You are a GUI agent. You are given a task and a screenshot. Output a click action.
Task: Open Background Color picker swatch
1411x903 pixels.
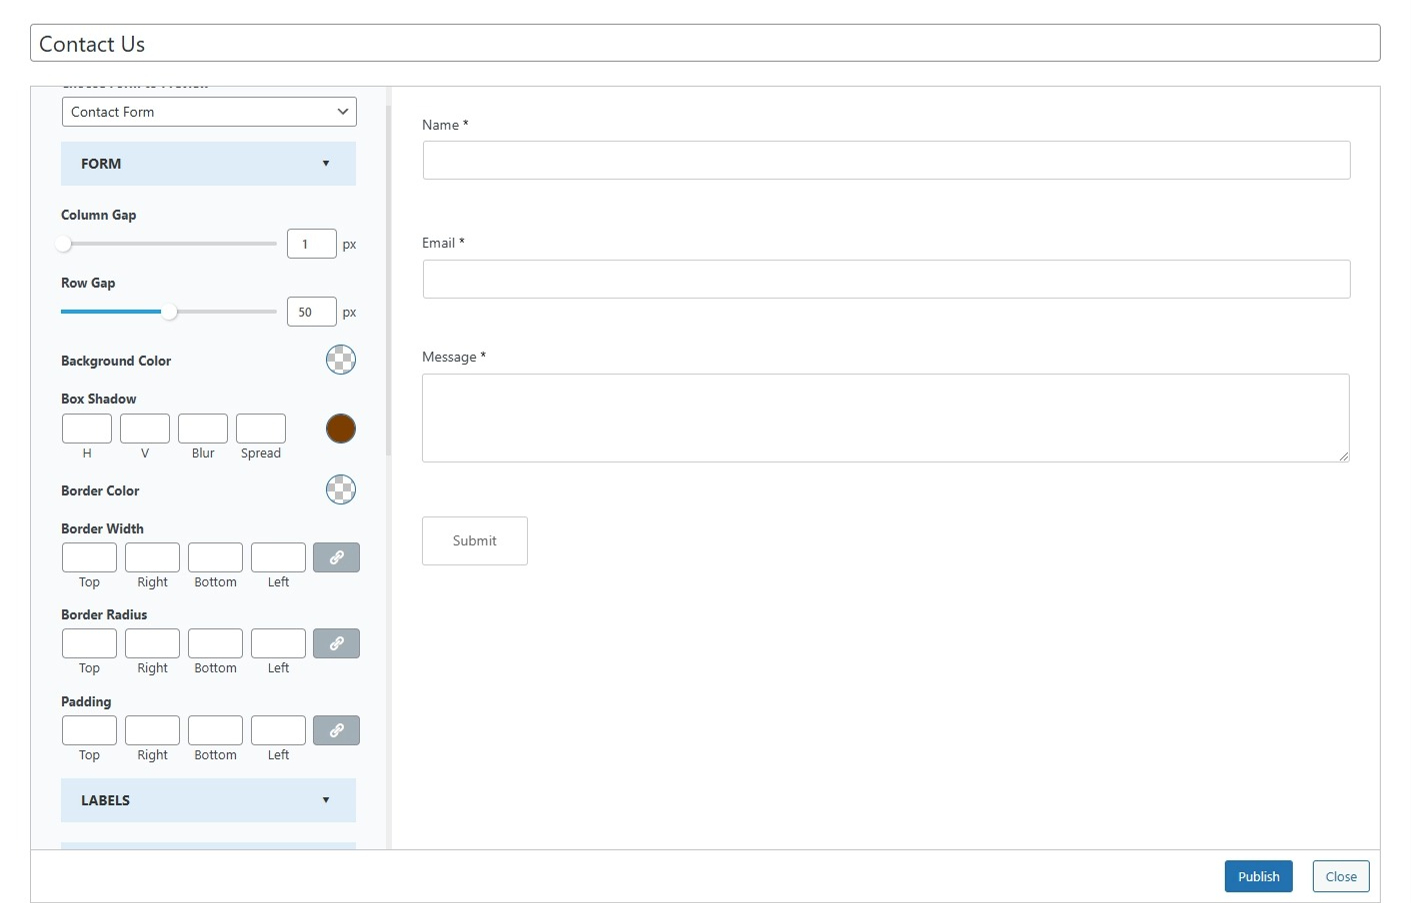[x=341, y=360]
